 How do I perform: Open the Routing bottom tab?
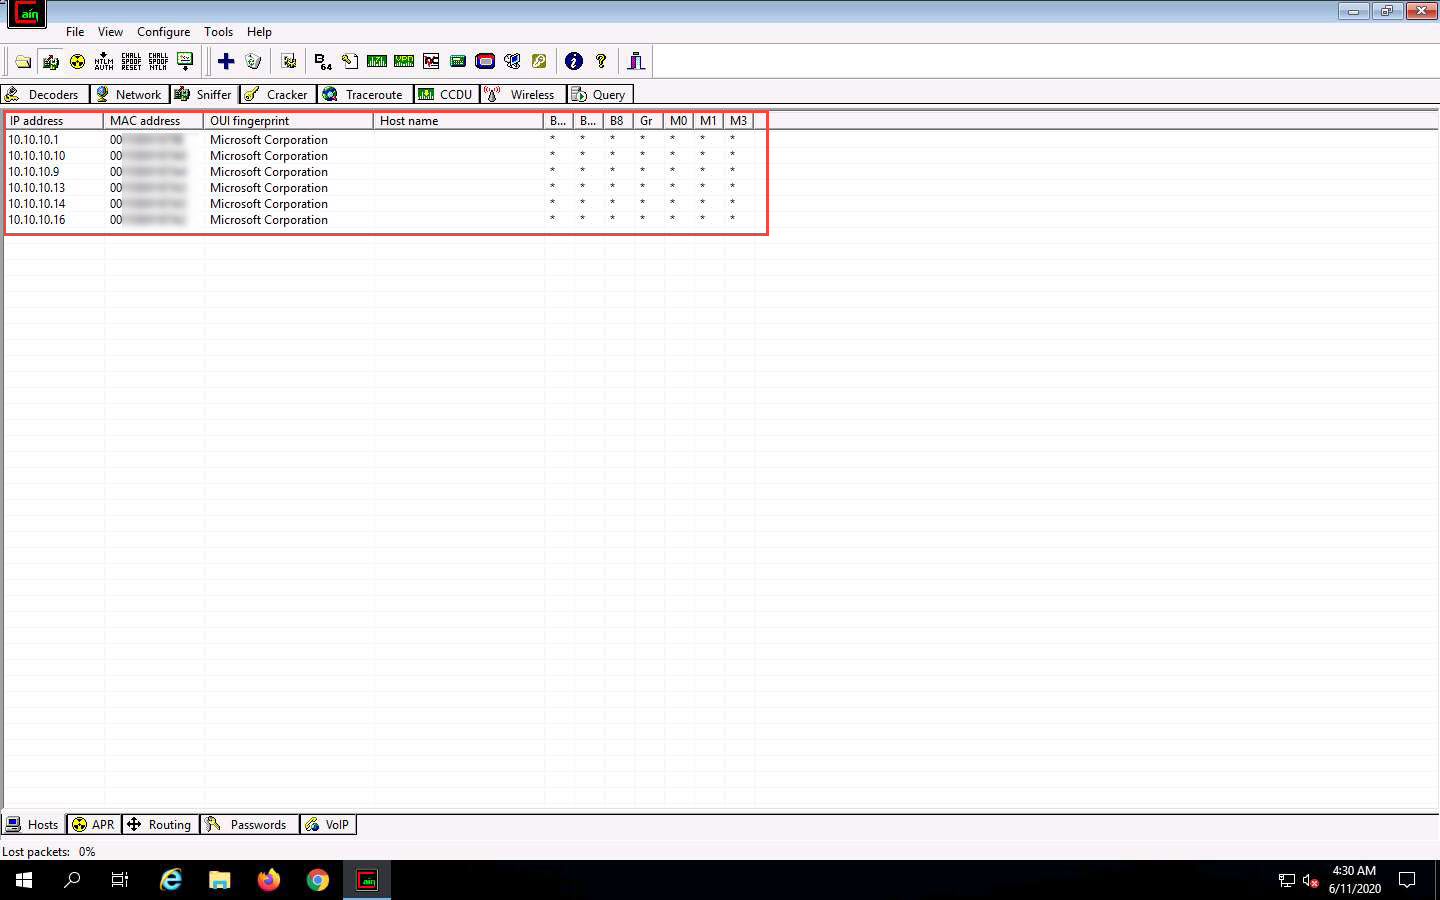(x=160, y=824)
